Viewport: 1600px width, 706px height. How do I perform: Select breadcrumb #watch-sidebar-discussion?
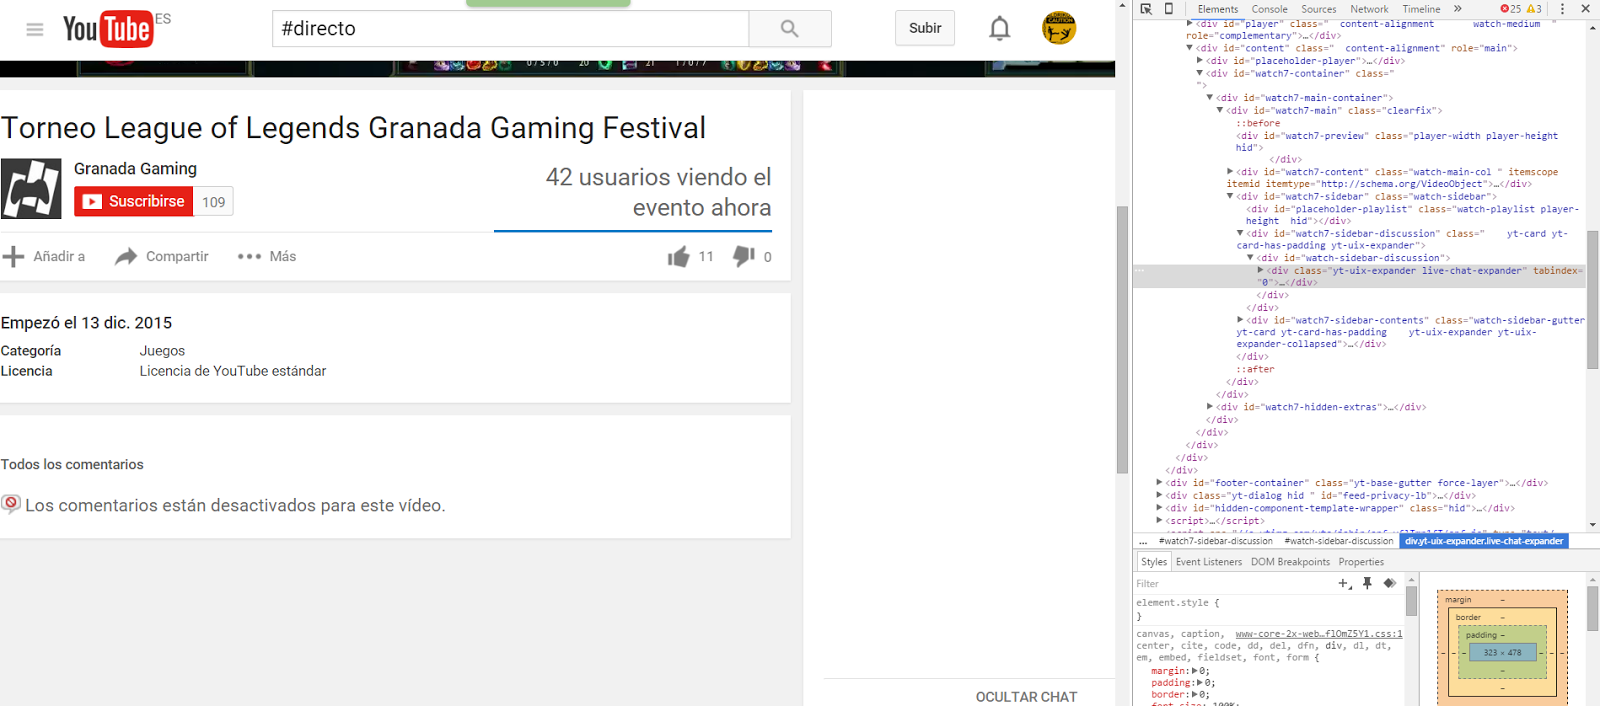coord(1338,541)
